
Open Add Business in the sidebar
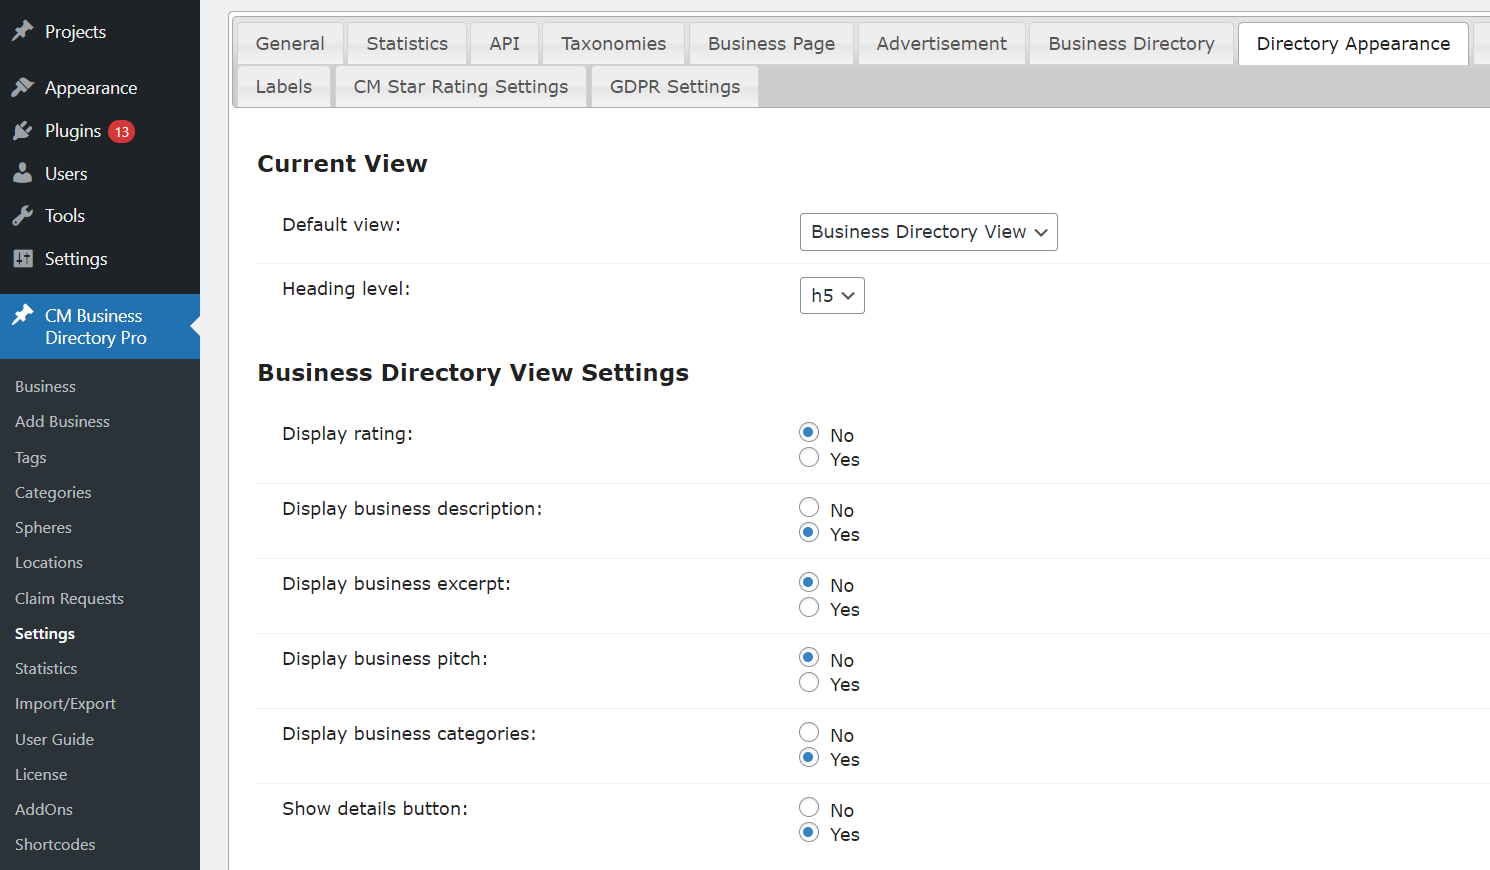click(x=62, y=422)
